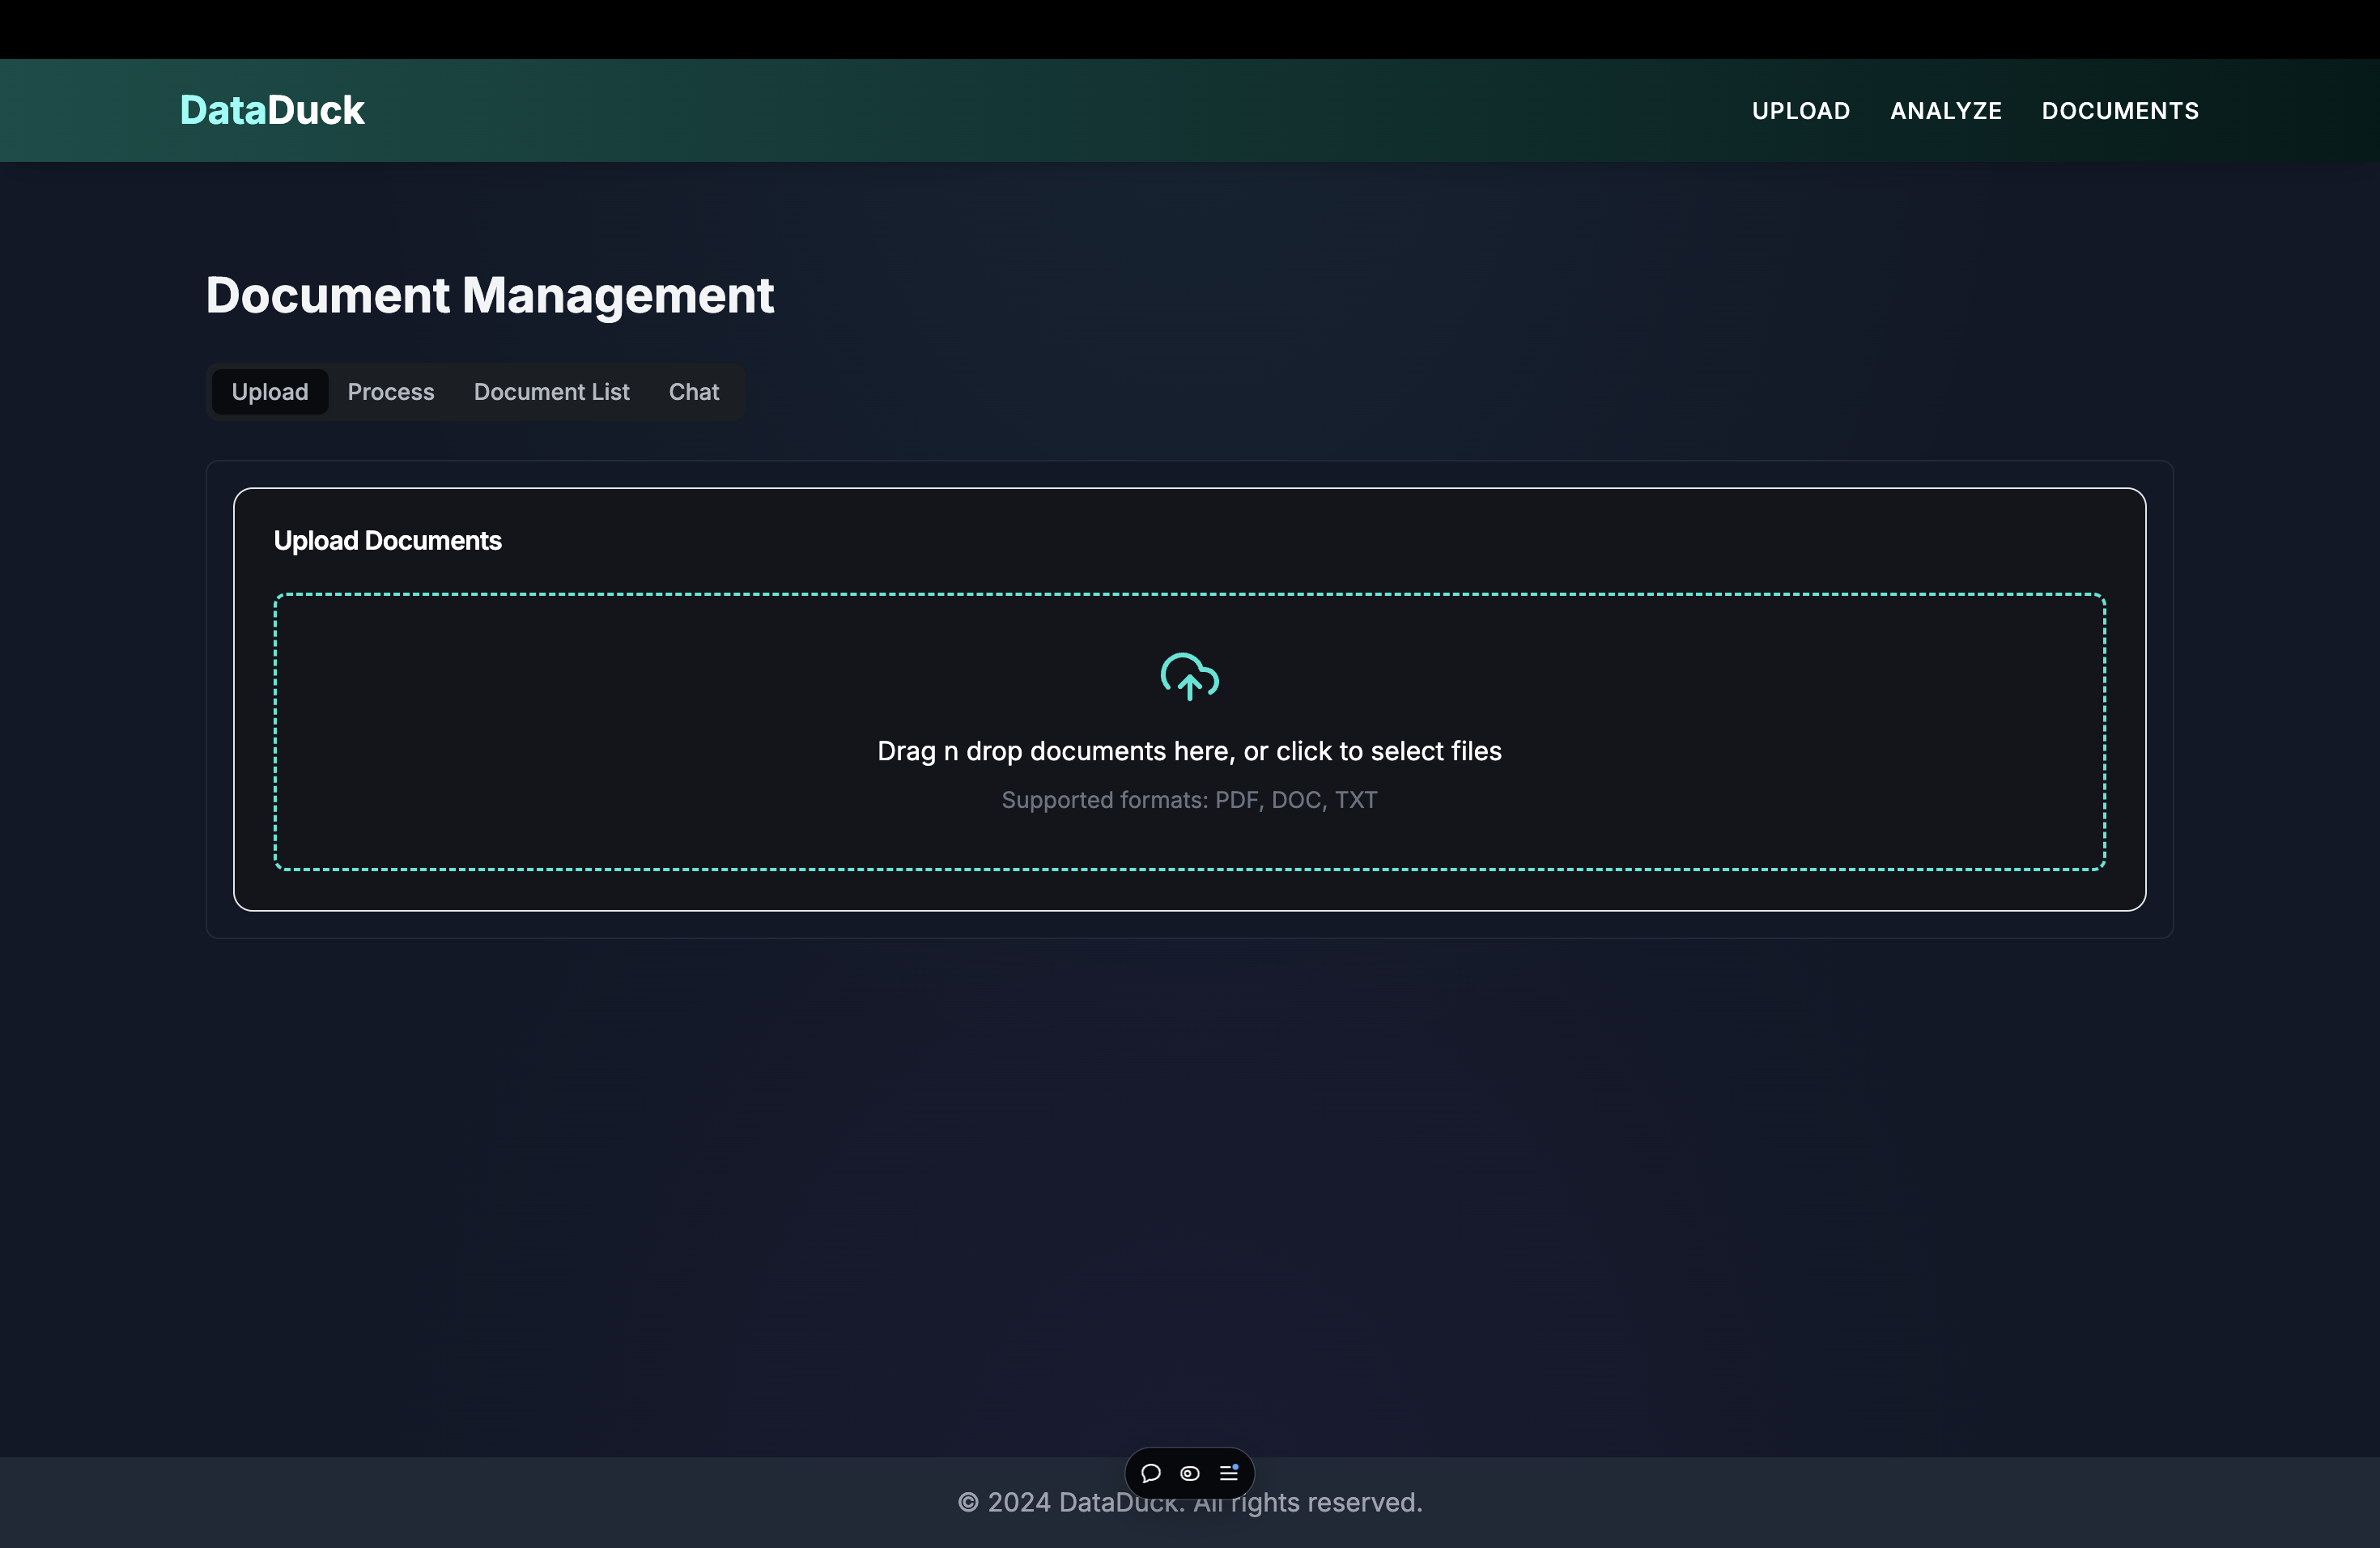Select the Upload tab
This screenshot has width=2380, height=1548.
point(269,392)
